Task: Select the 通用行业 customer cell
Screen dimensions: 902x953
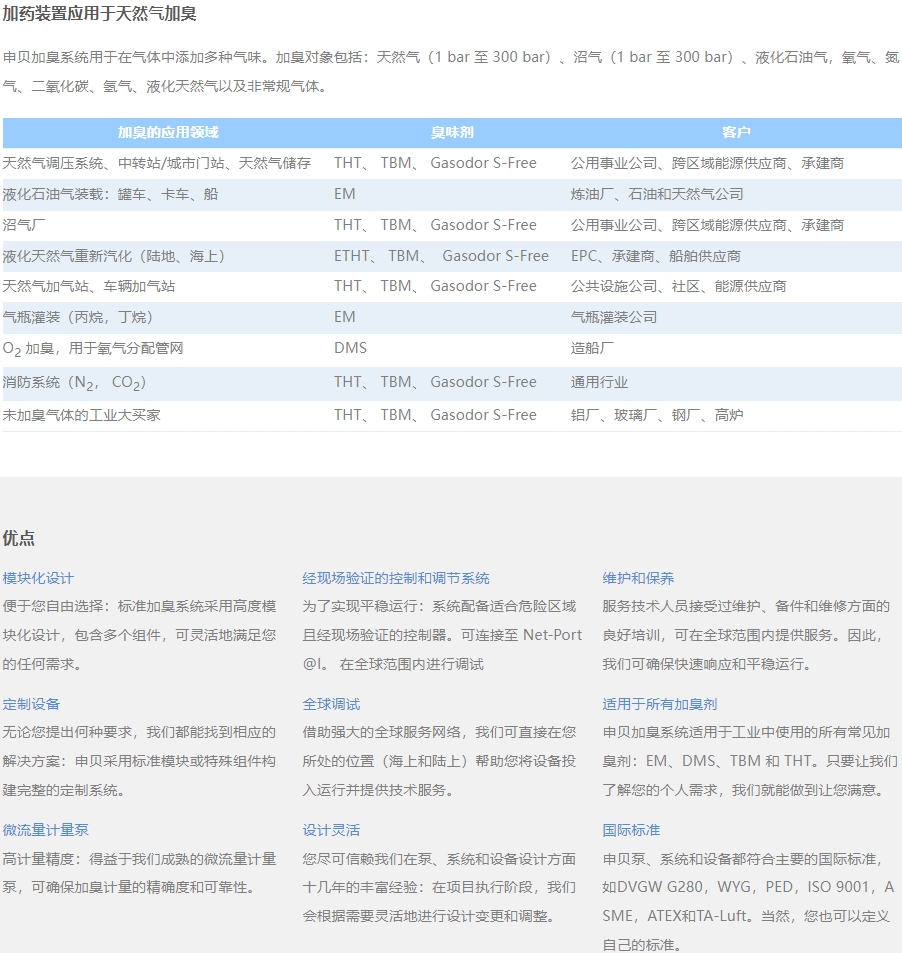Action: (599, 382)
